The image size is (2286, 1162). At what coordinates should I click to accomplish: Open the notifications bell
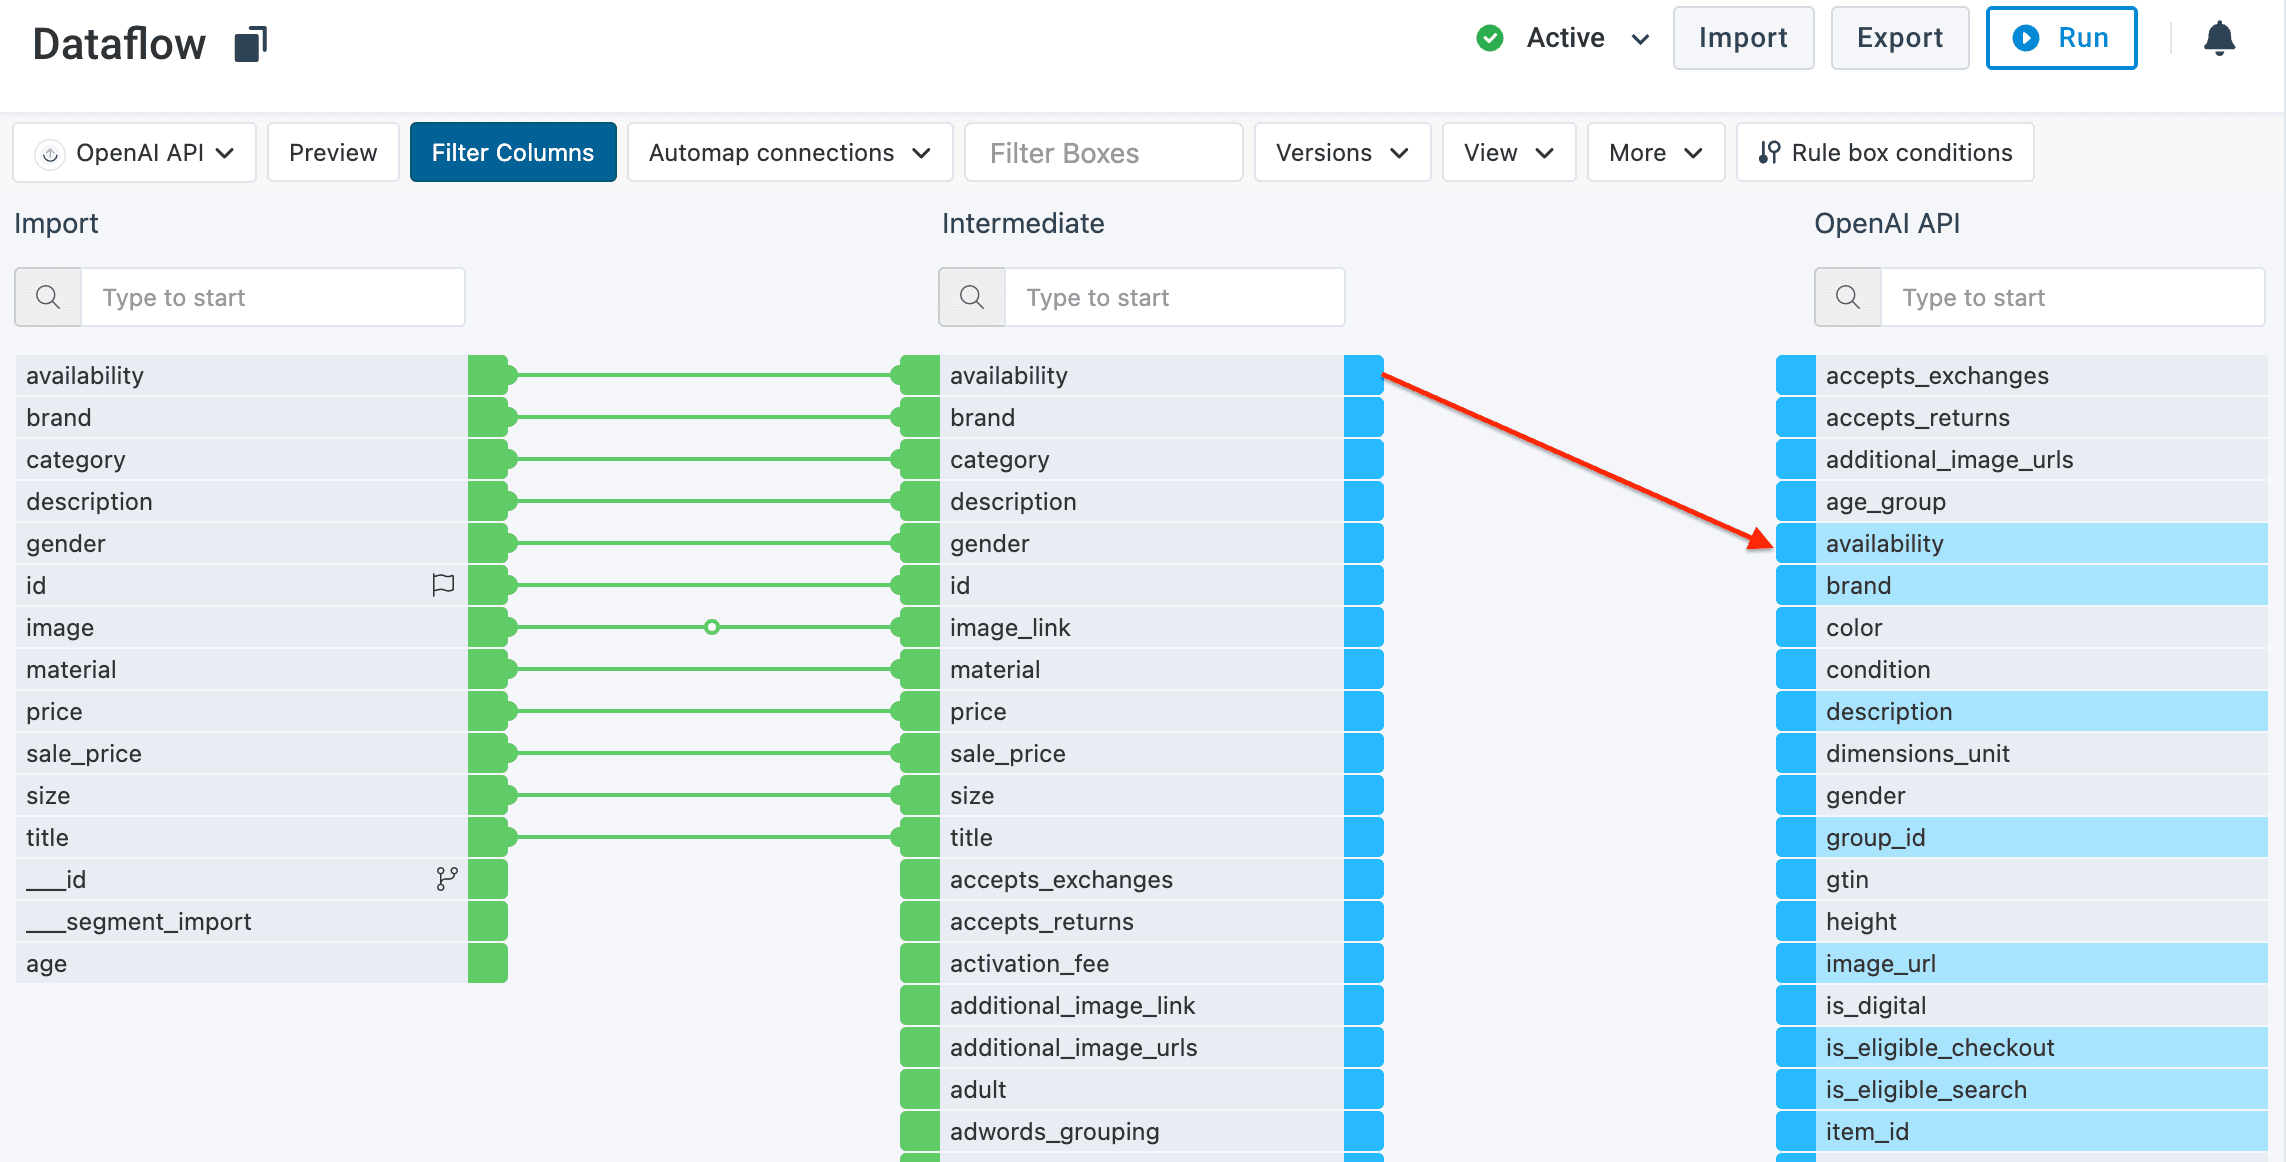coord(2219,39)
